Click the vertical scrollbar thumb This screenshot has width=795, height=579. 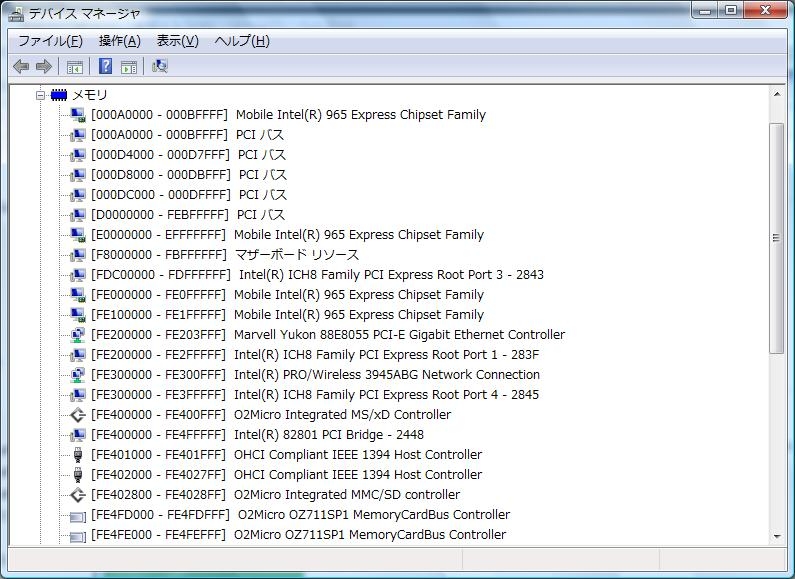pos(777,238)
